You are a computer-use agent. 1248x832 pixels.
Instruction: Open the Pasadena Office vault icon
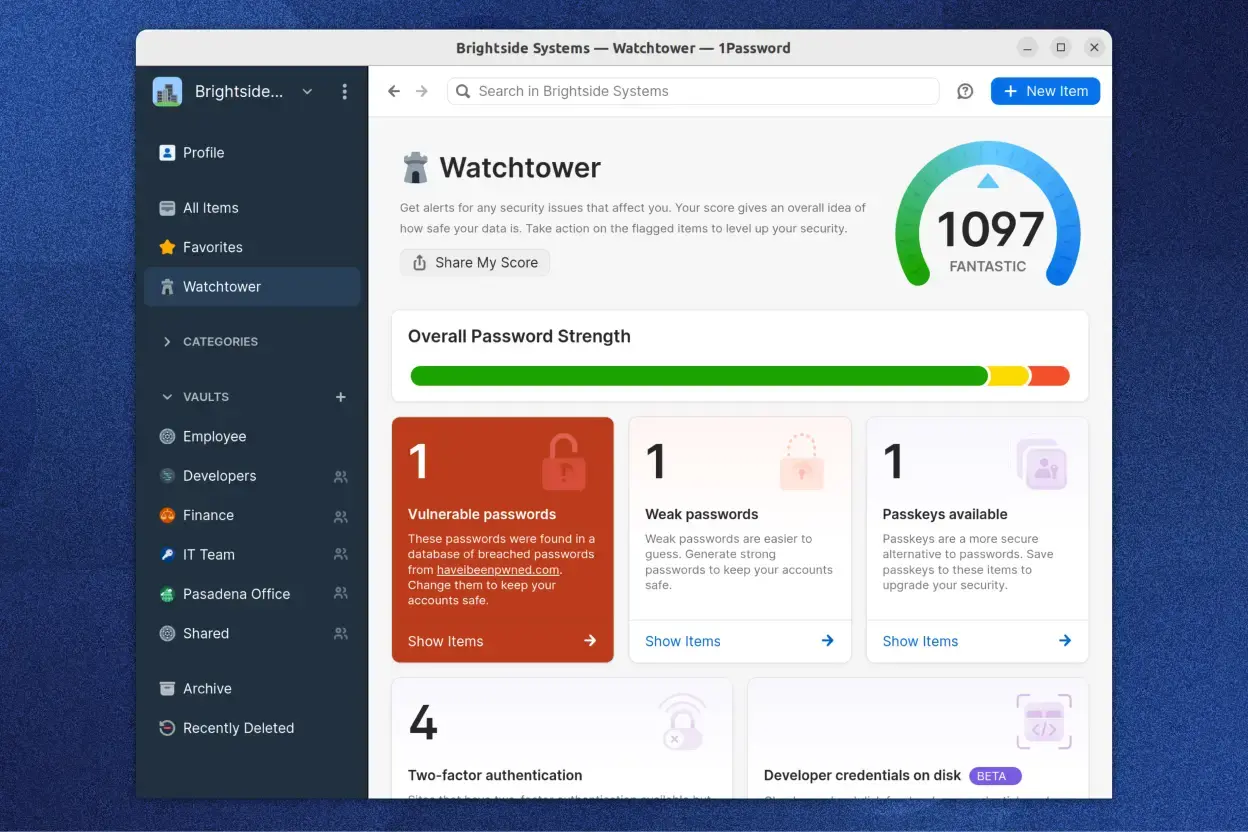pyautogui.click(x=166, y=593)
